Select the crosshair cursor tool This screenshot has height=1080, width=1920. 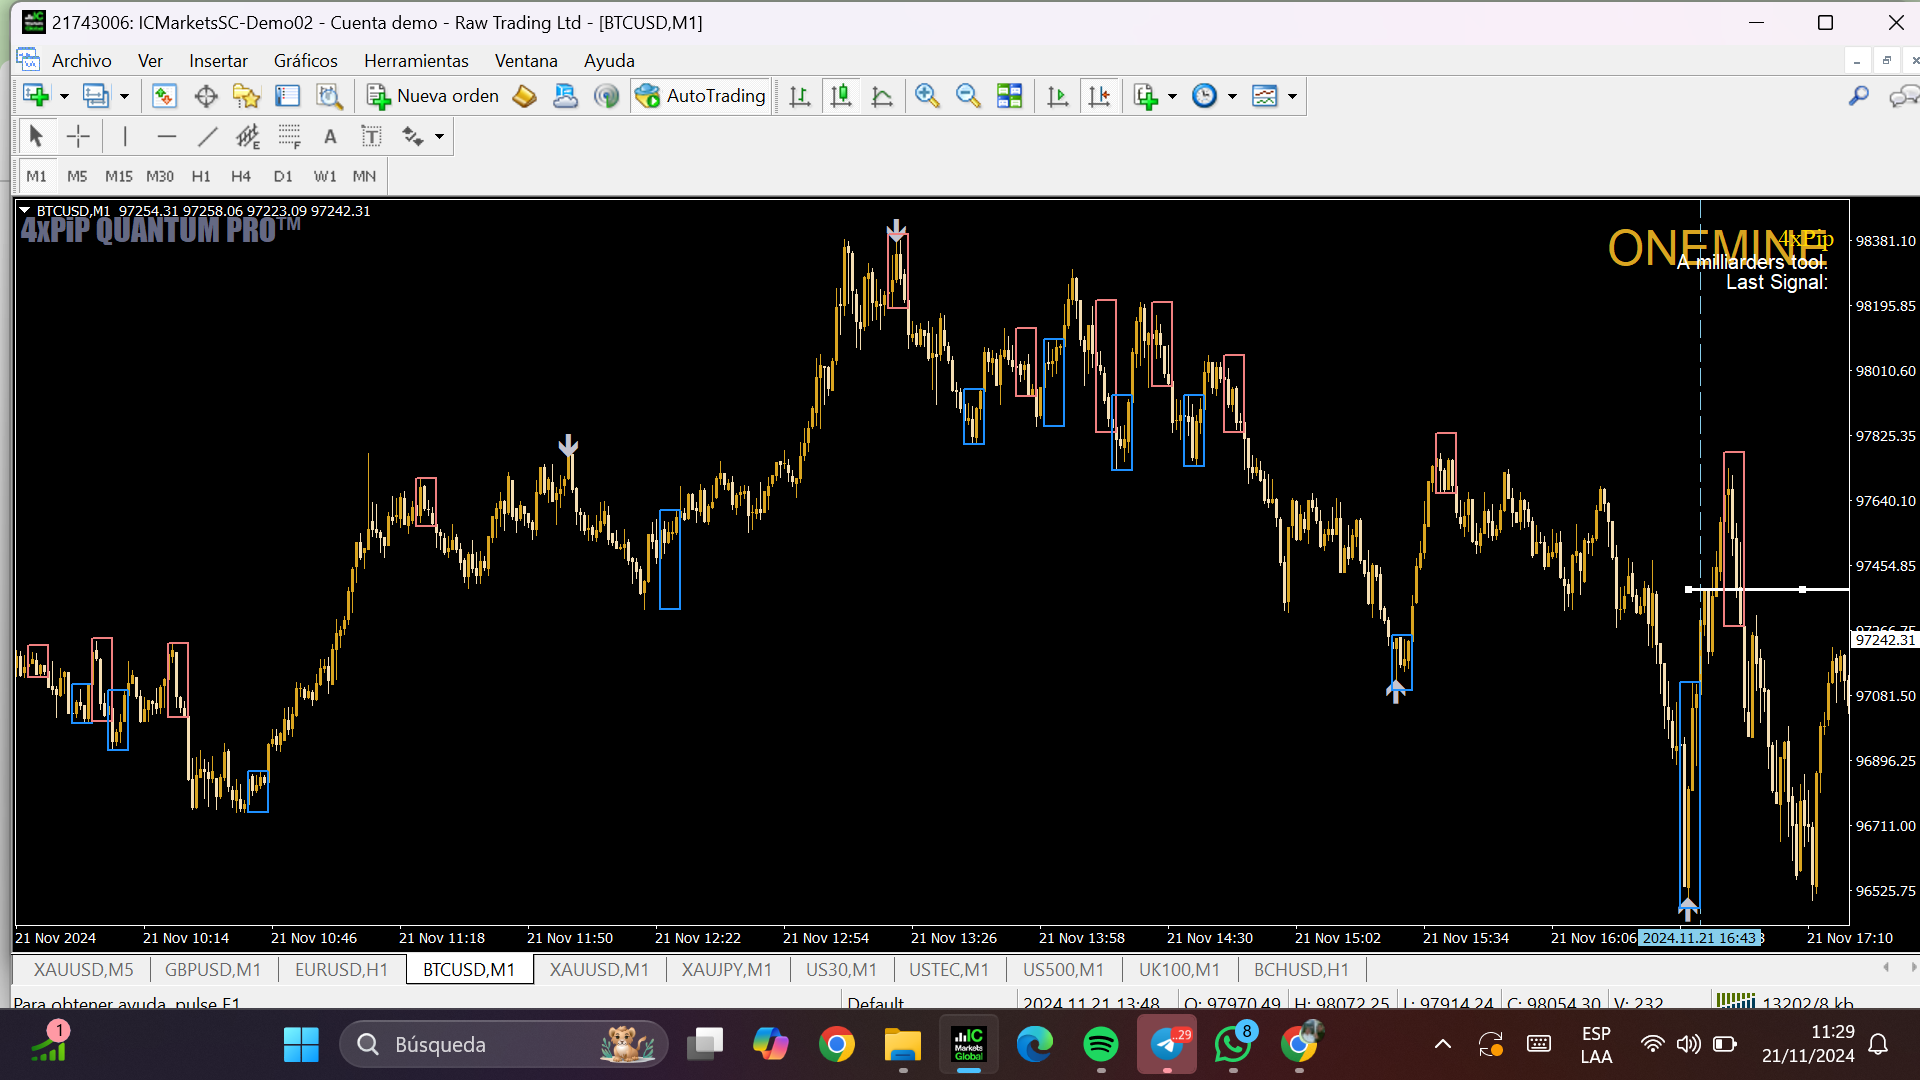[x=78, y=137]
